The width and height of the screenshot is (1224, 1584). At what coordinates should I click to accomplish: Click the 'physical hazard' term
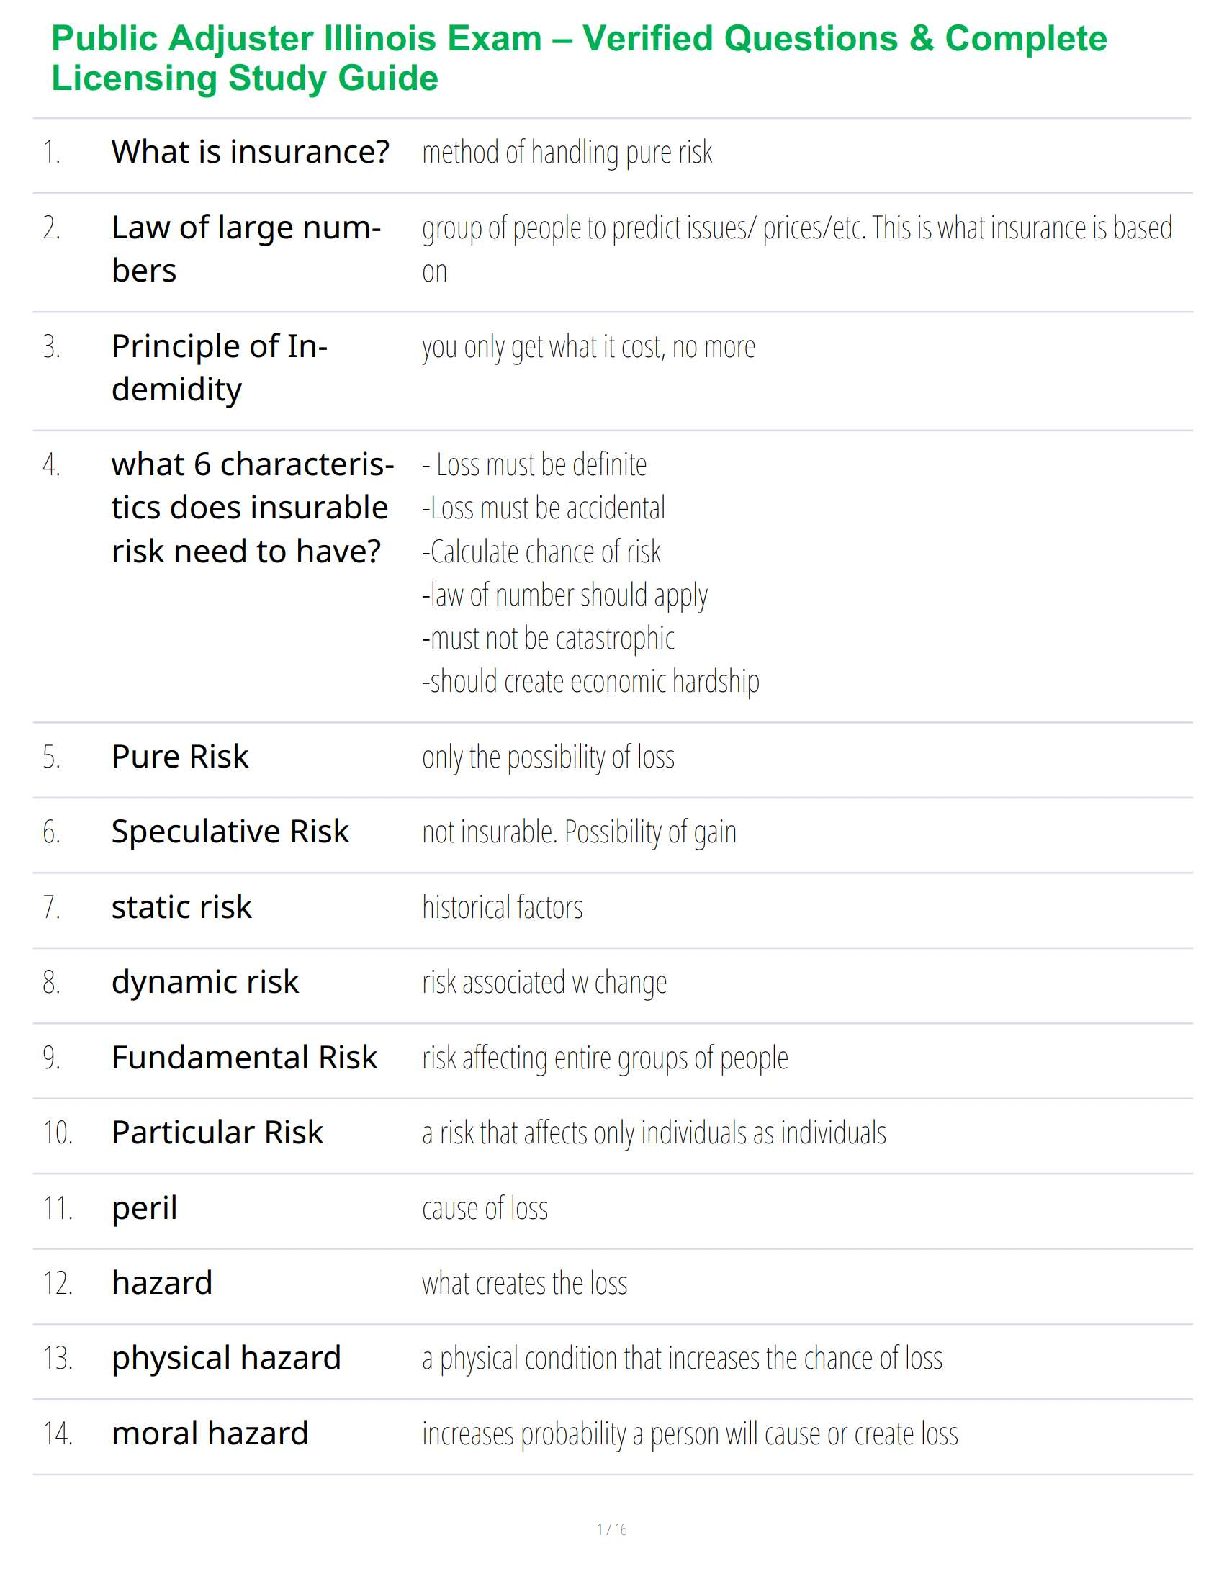(x=226, y=1358)
